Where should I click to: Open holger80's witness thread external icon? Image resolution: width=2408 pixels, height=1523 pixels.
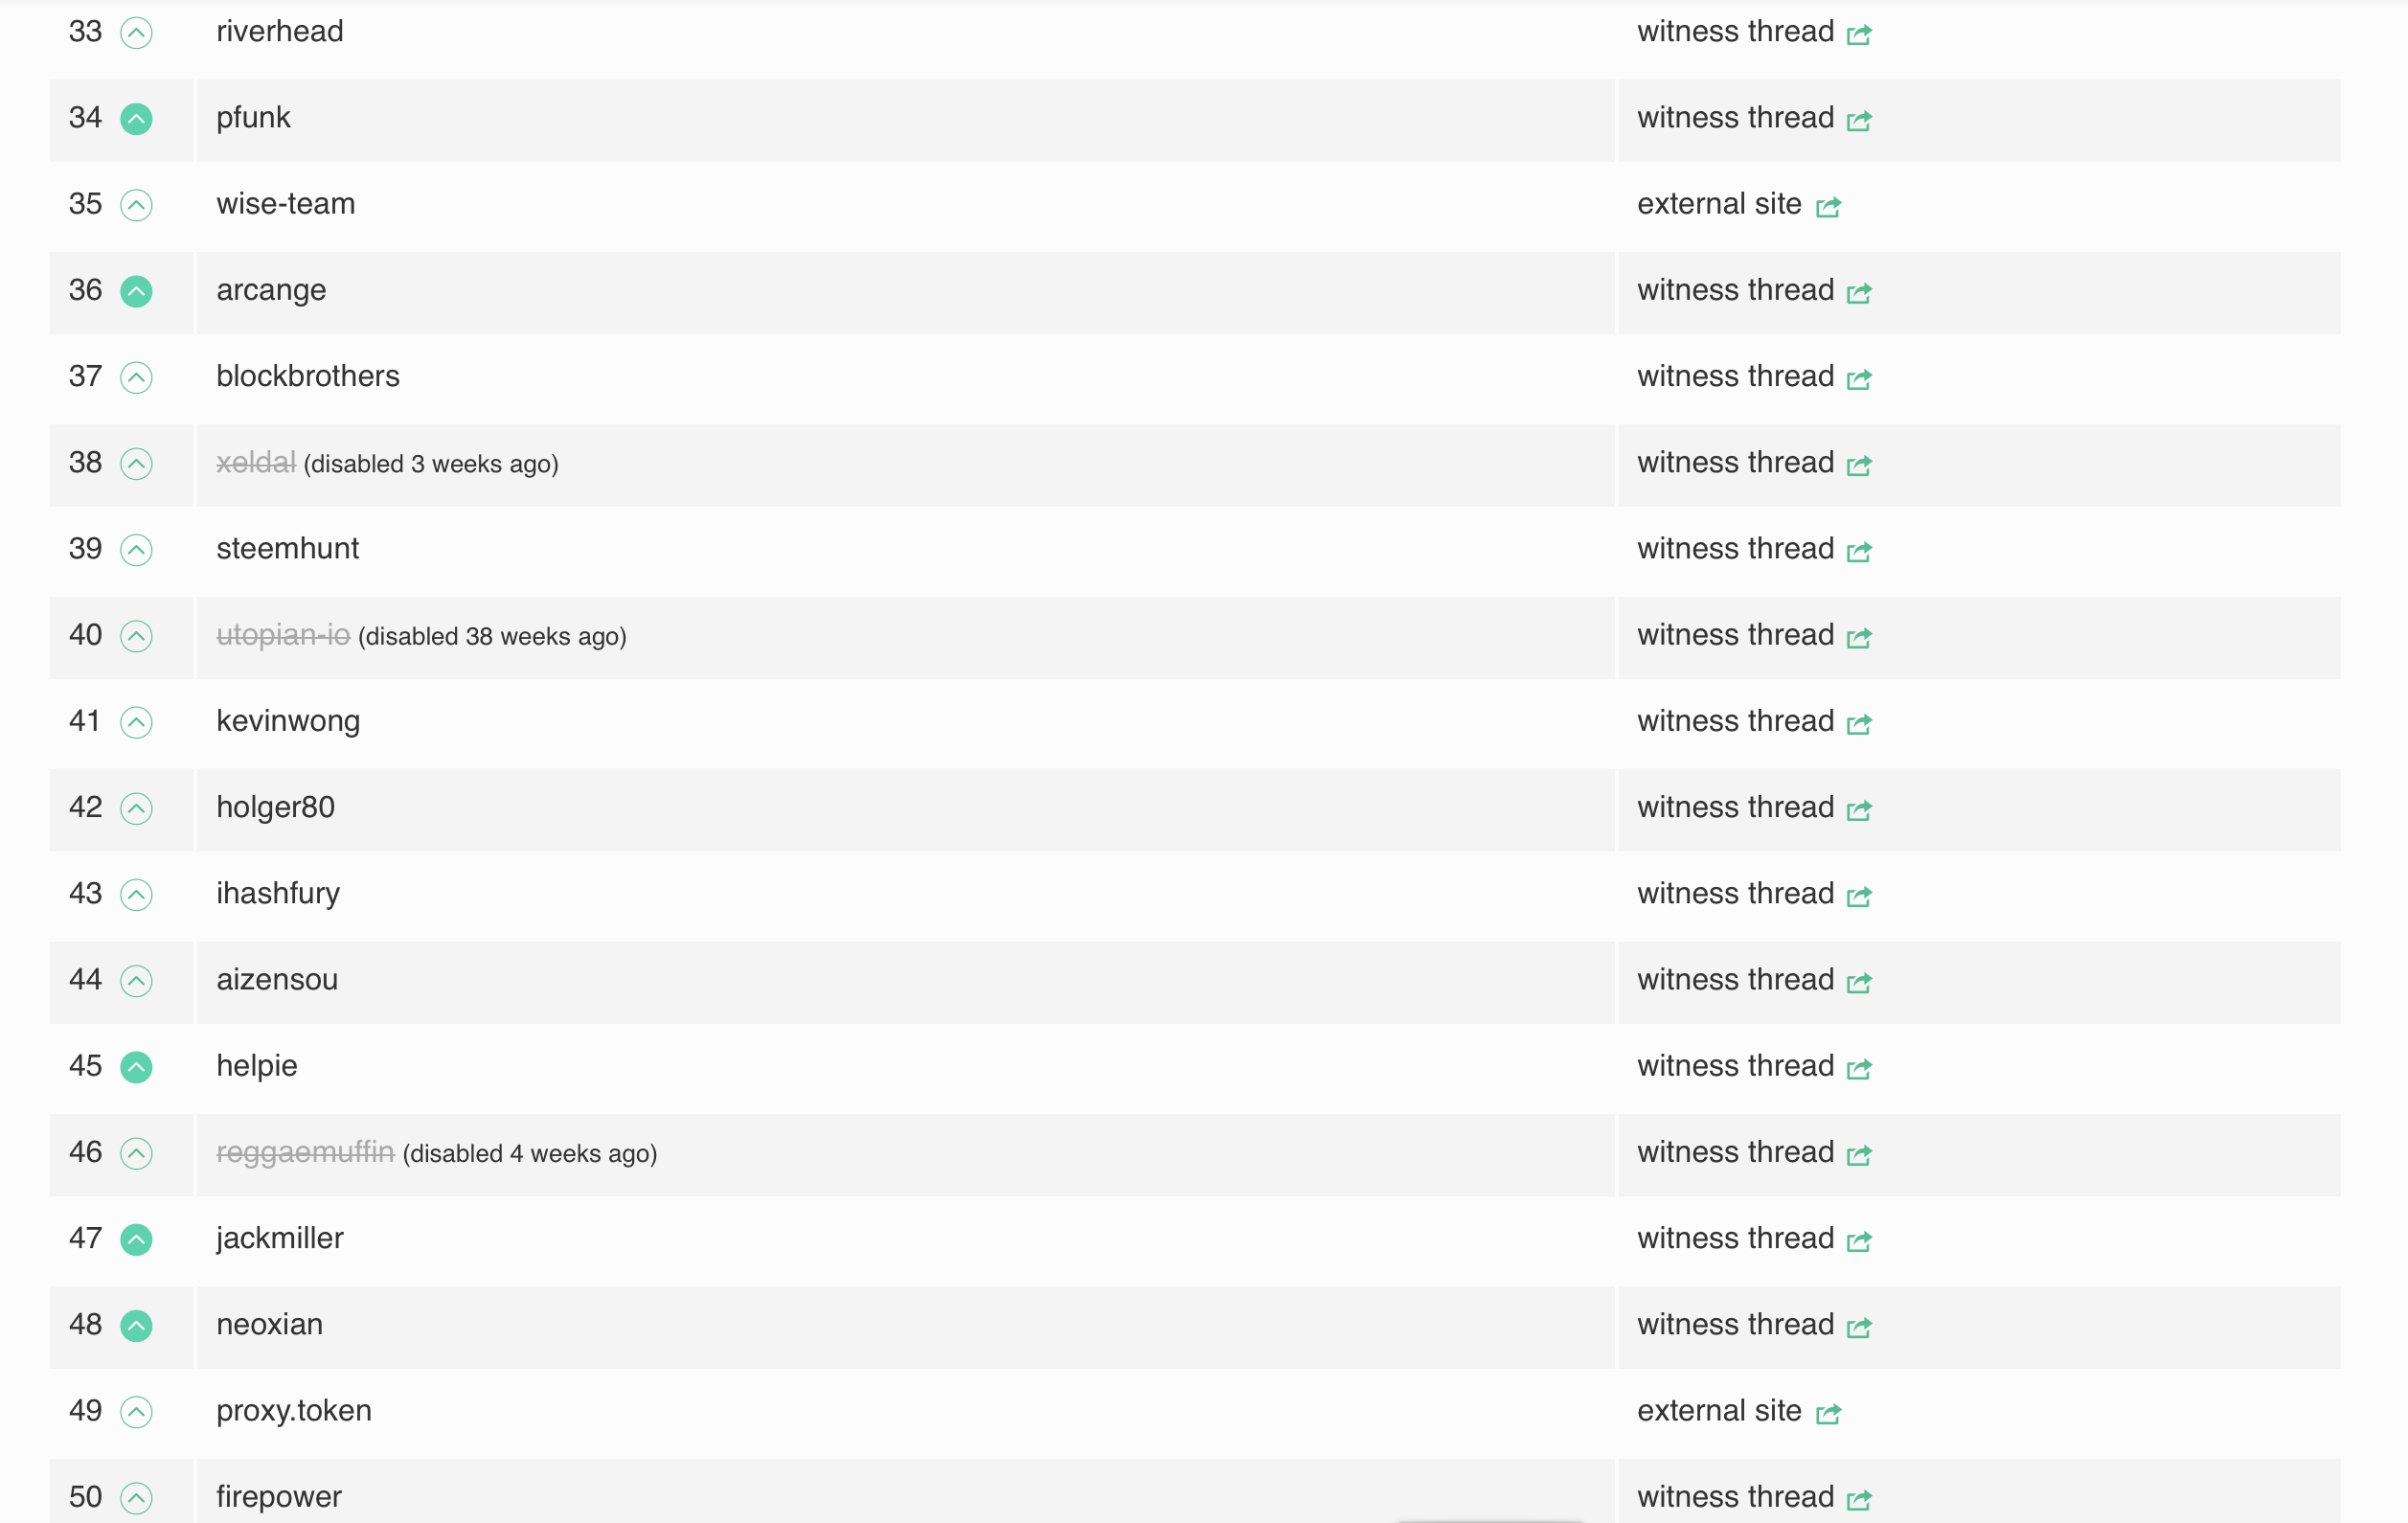coord(1859,810)
